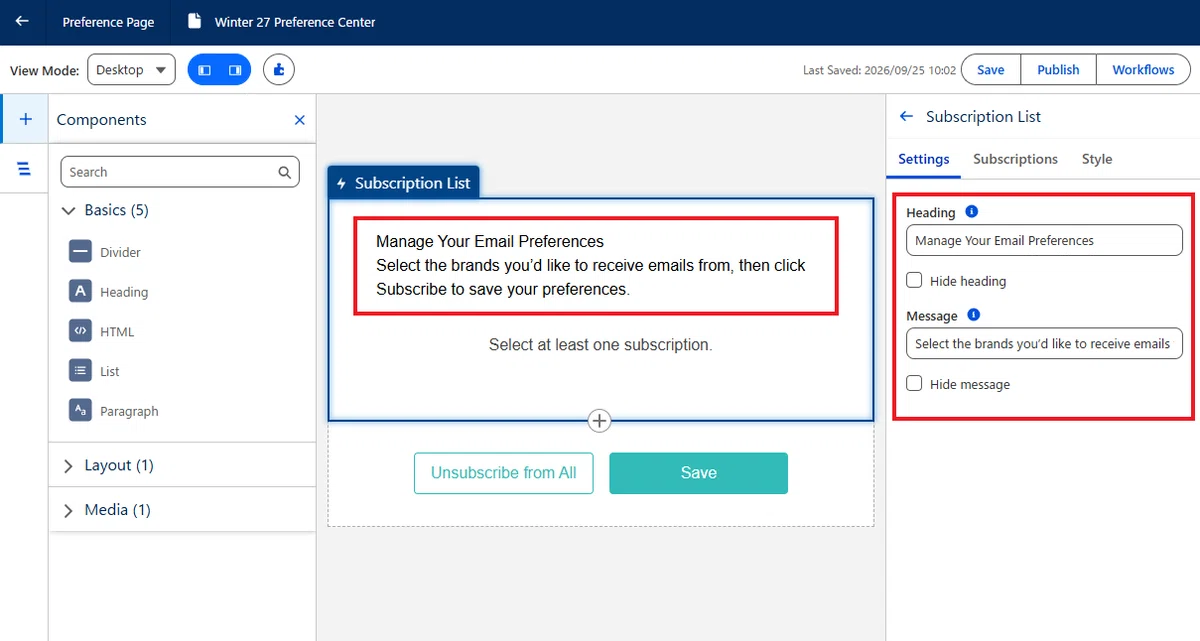Click the document icon beside Winter 27 Preference Center

point(195,21)
